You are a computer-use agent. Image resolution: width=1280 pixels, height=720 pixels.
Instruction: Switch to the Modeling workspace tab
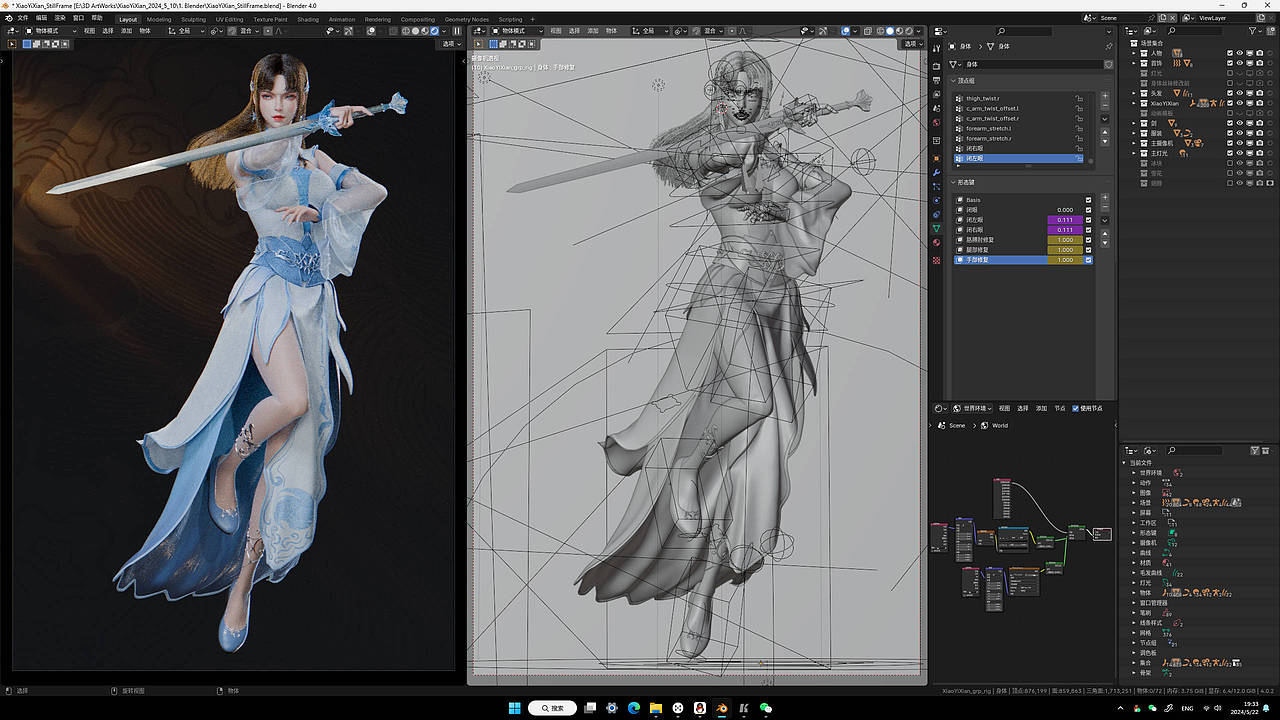(x=159, y=19)
